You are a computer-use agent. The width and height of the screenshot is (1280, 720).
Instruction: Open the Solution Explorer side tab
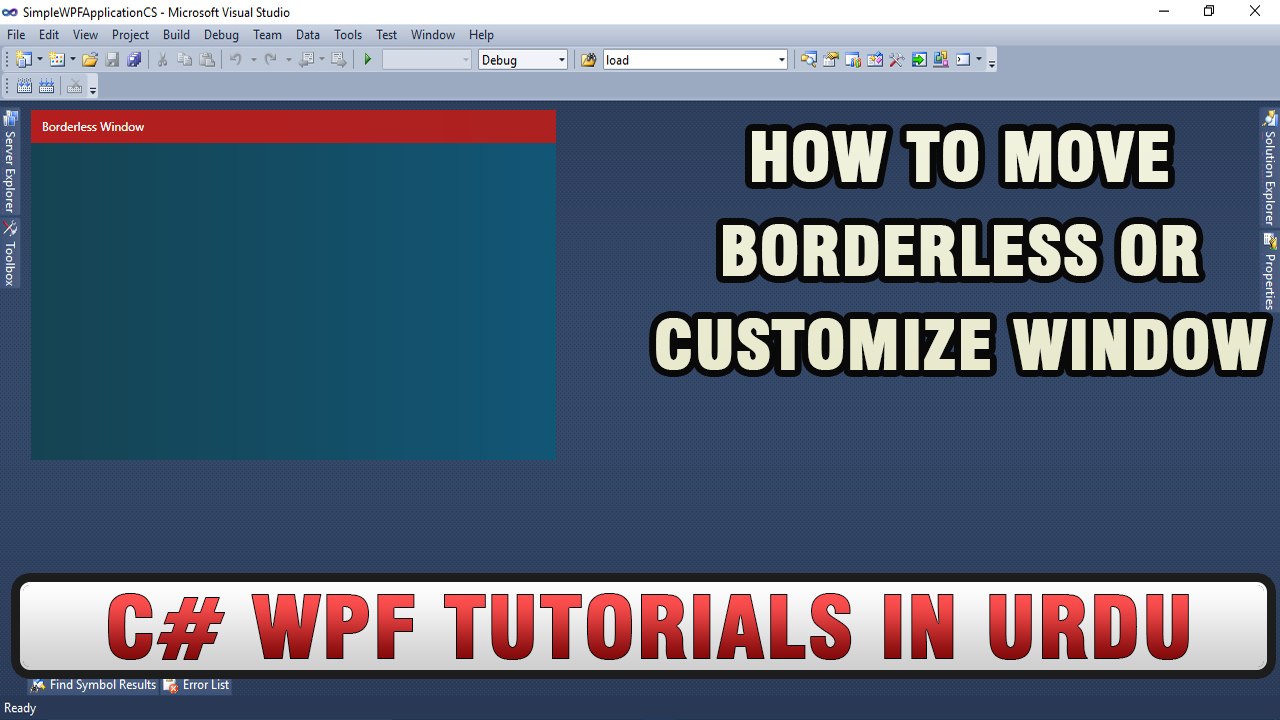[x=1270, y=168]
